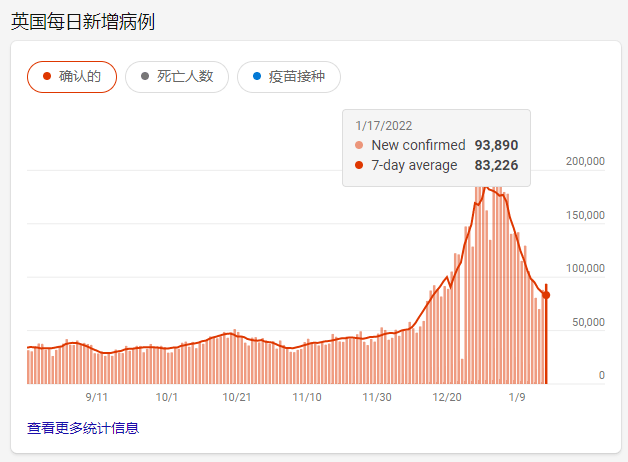
Task: Click the 150,000 y-axis value
Action: tap(585, 215)
